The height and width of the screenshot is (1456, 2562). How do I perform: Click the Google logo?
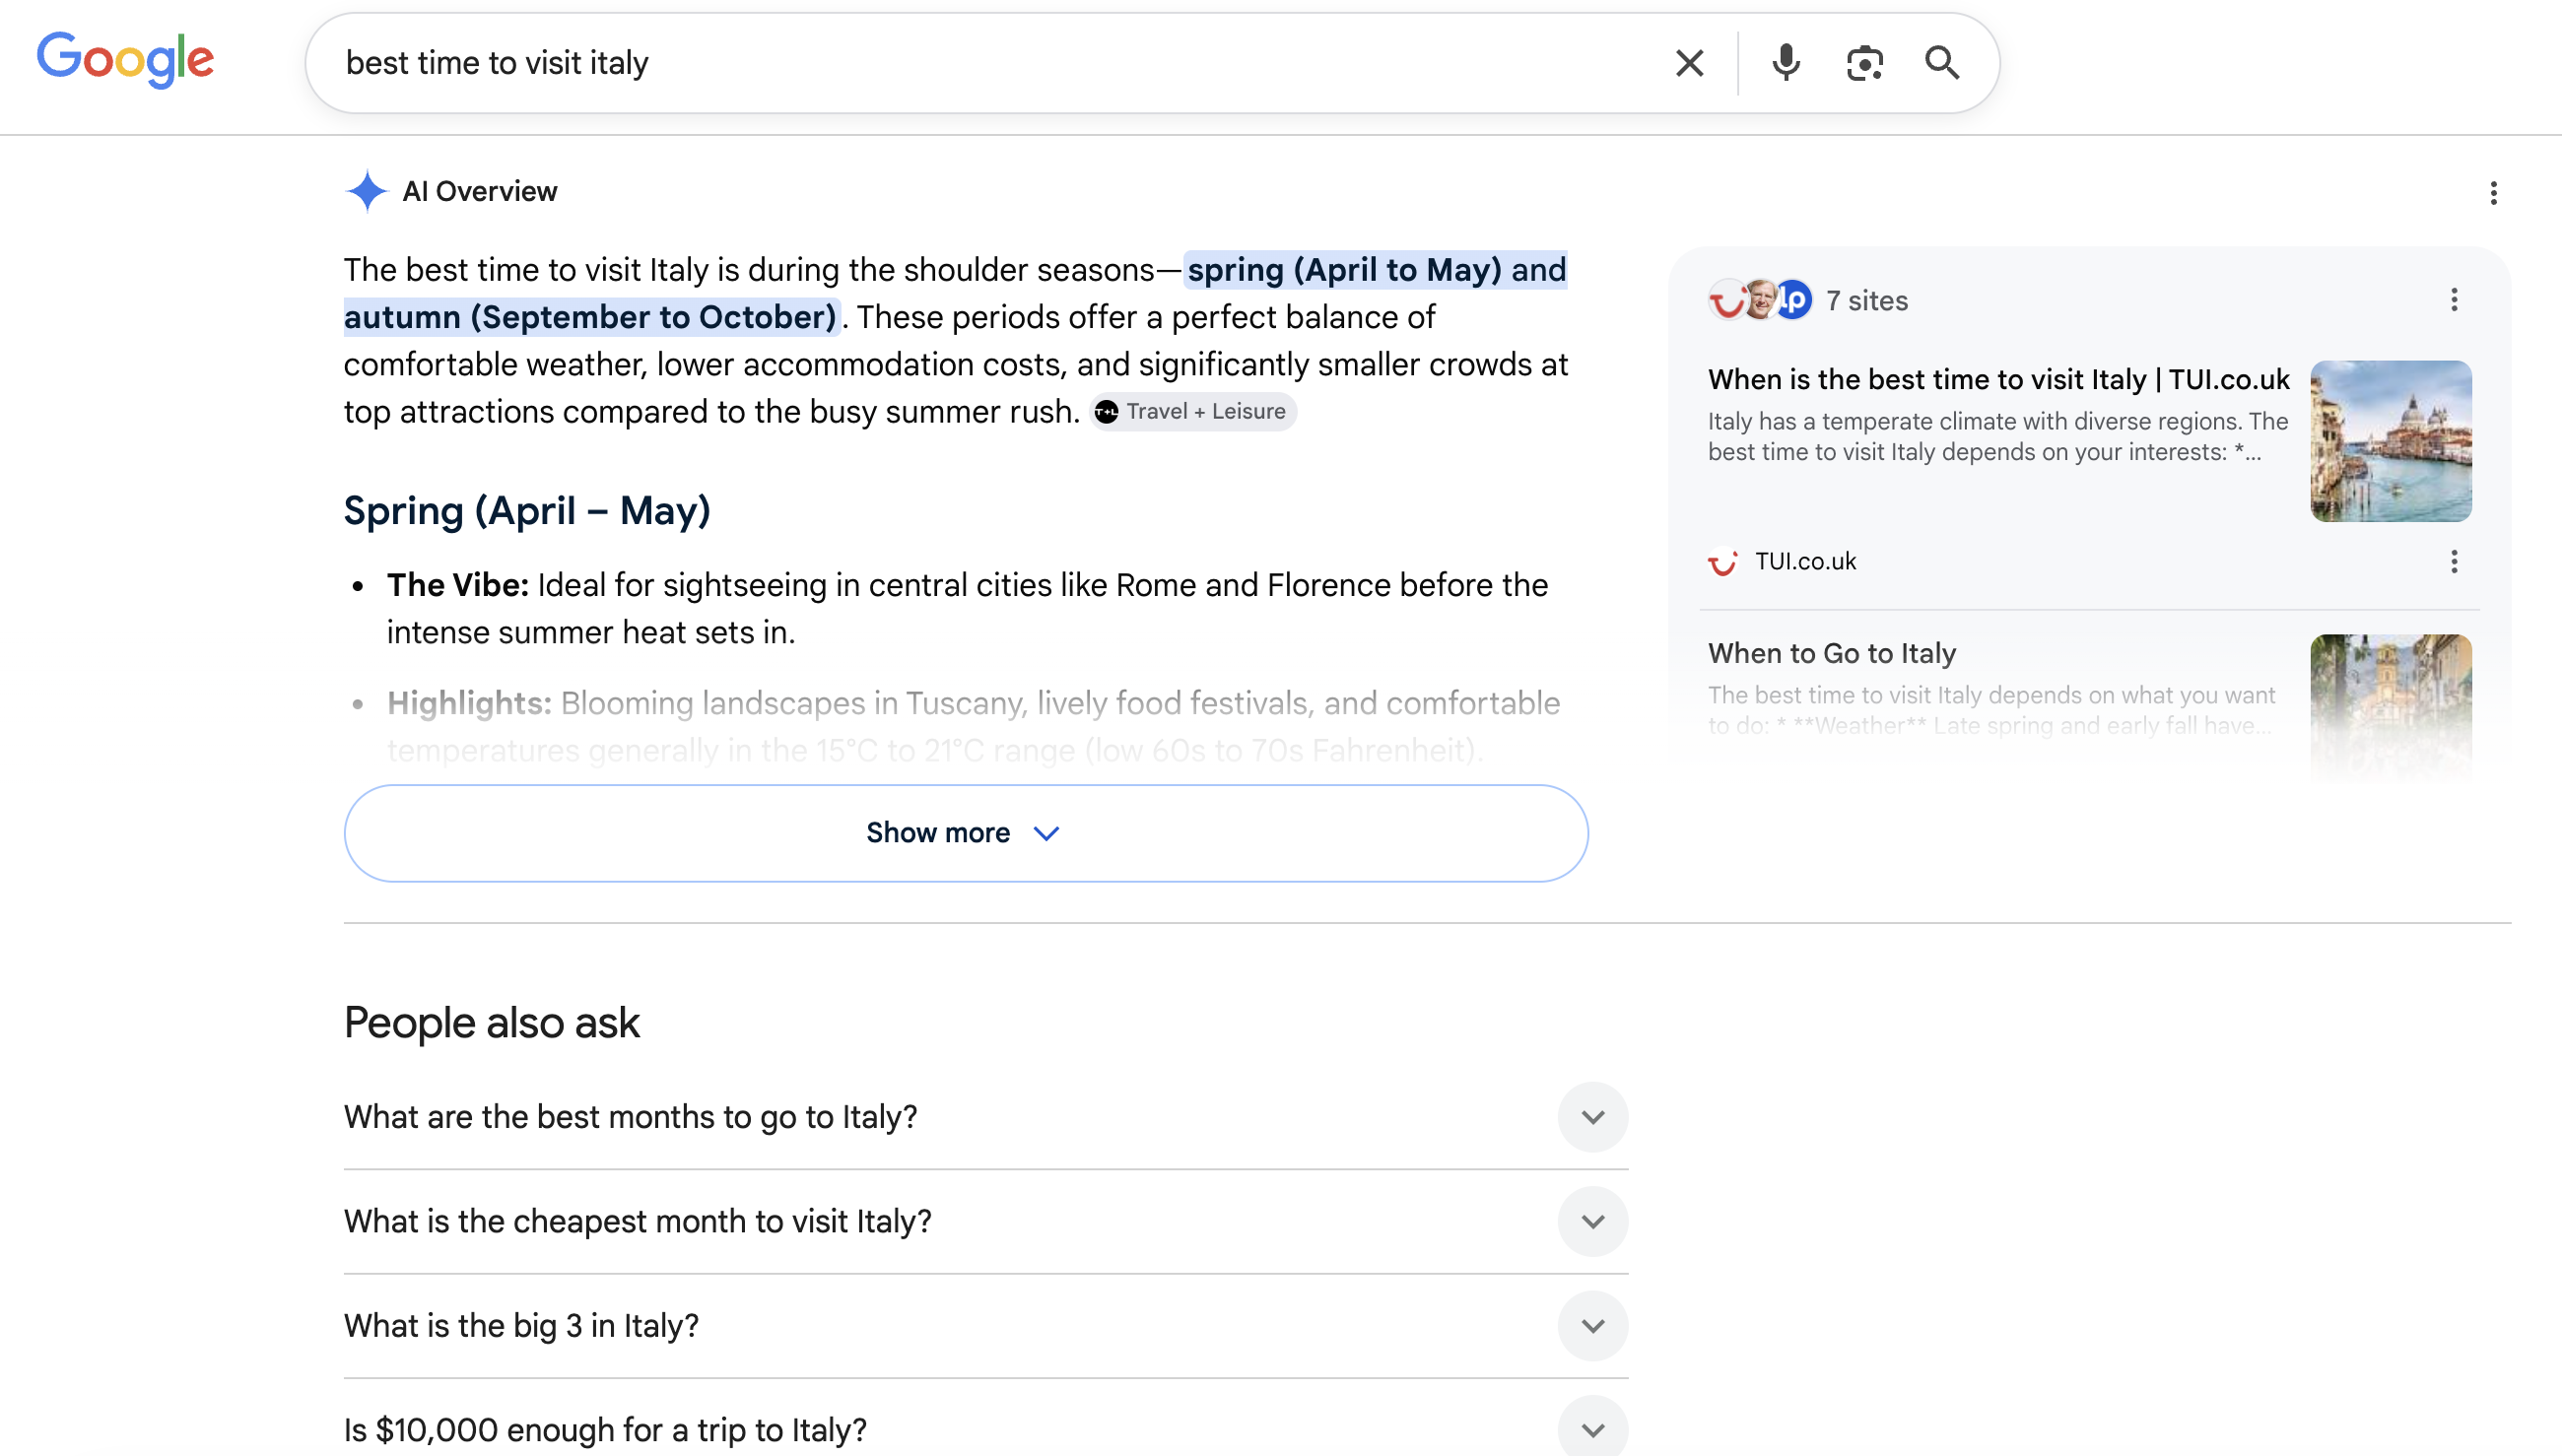125,60
